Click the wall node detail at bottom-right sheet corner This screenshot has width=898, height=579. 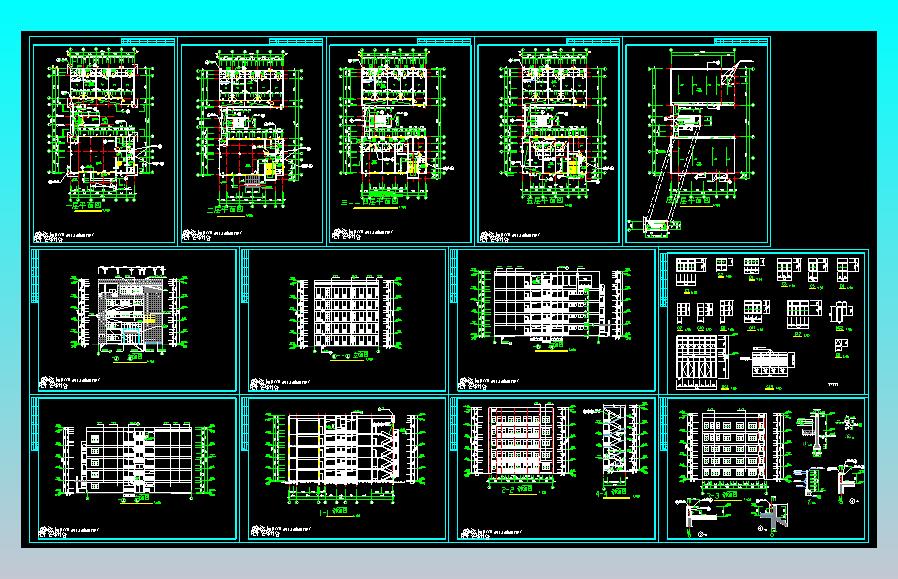[845, 483]
